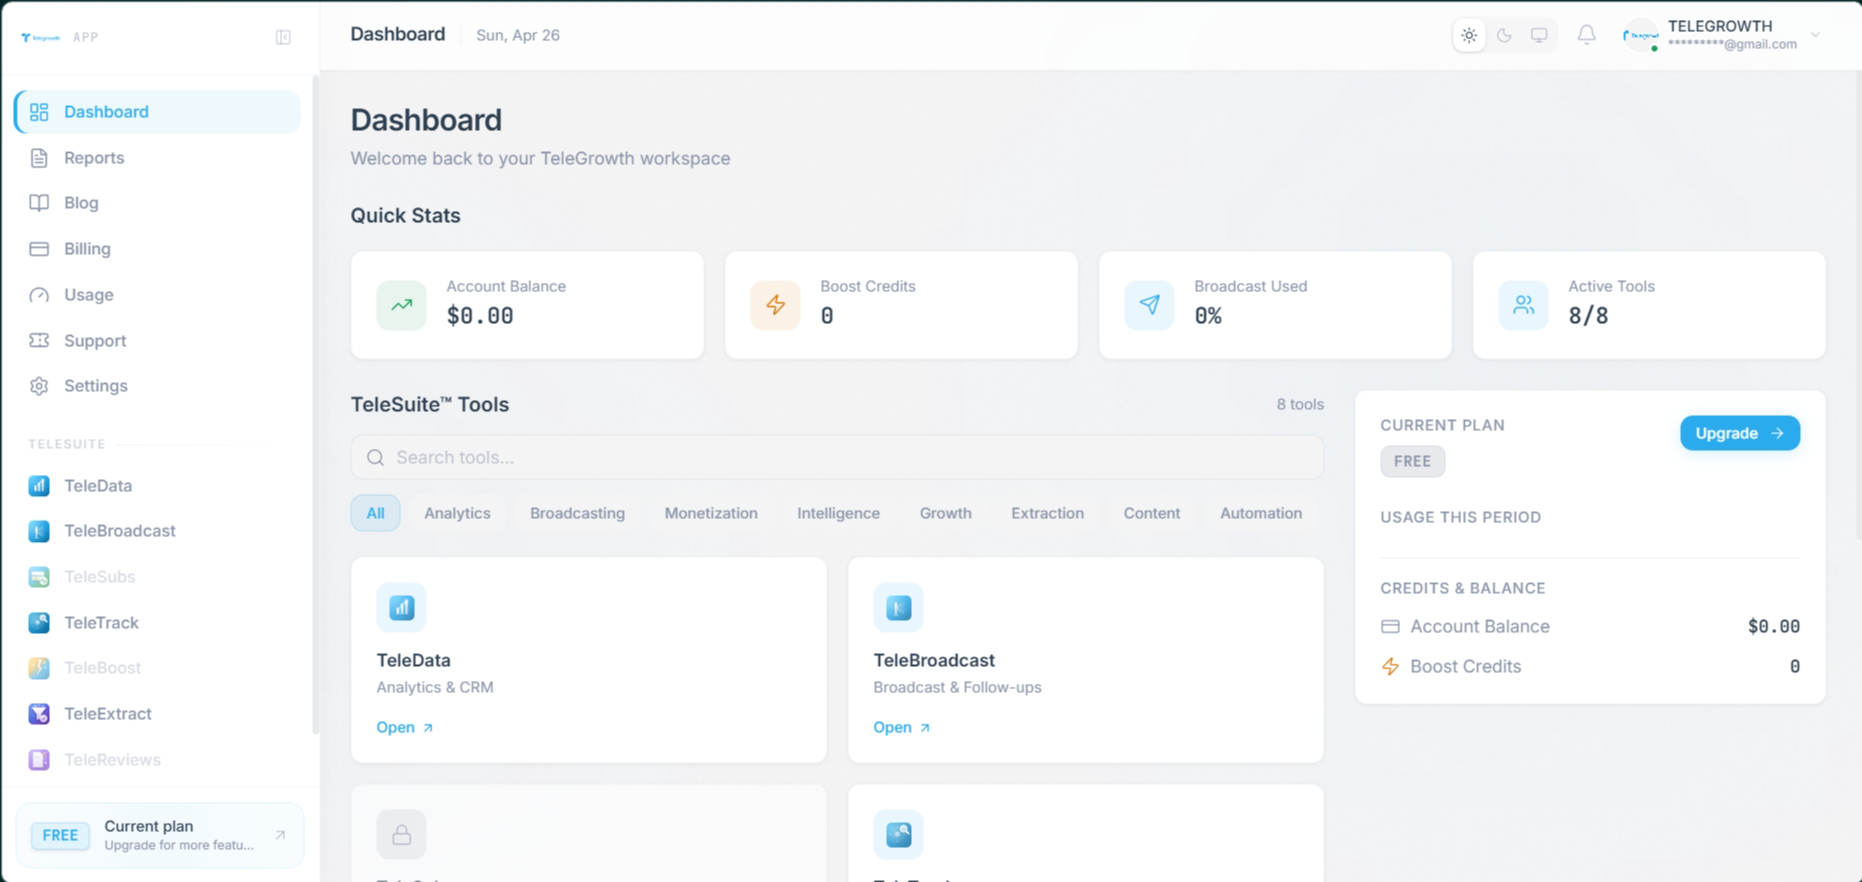1862x882 pixels.
Task: Click Boost Credits lightning icon in Quick Stats
Action: coord(775,305)
